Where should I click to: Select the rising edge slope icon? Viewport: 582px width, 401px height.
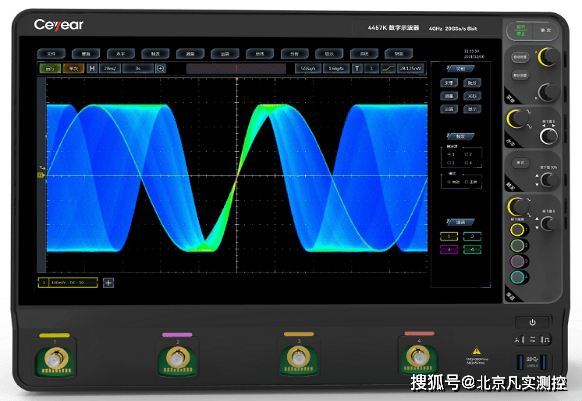click(x=388, y=68)
